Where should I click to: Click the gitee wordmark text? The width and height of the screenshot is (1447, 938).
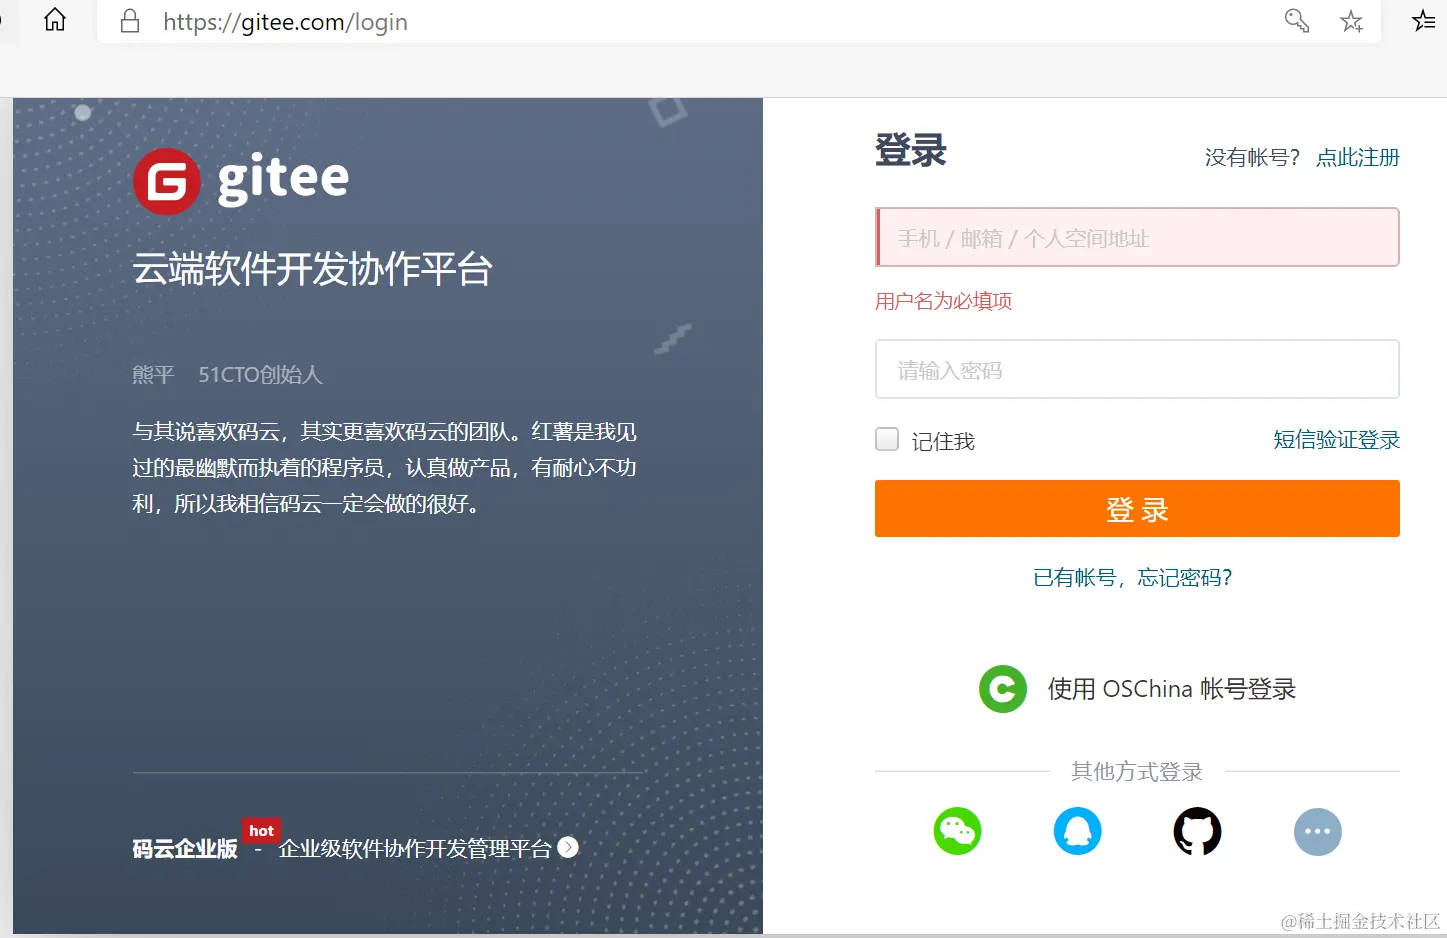(x=283, y=180)
